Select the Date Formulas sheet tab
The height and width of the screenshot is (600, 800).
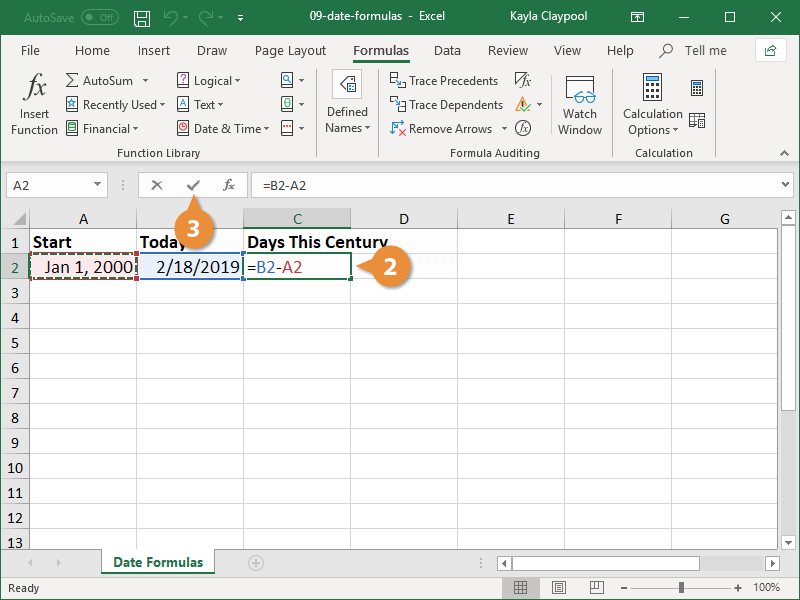157,562
